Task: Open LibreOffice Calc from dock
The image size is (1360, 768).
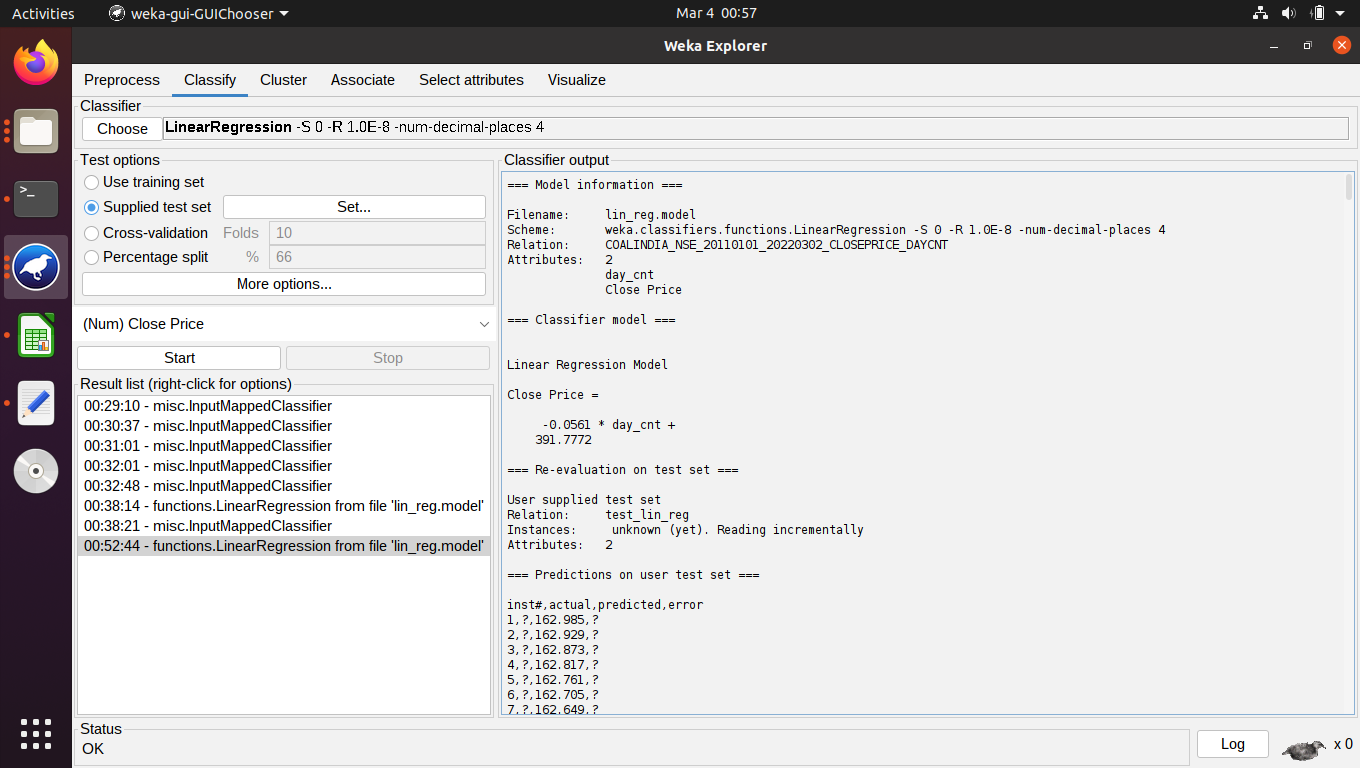Action: (36, 335)
